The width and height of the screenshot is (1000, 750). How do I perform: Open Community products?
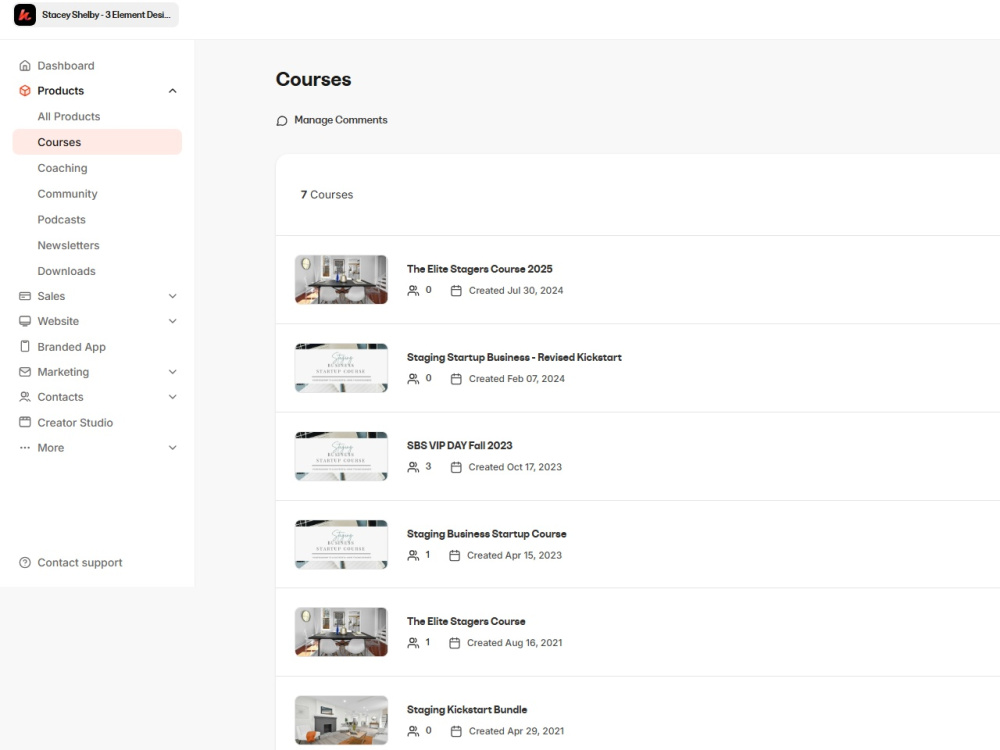tap(68, 194)
